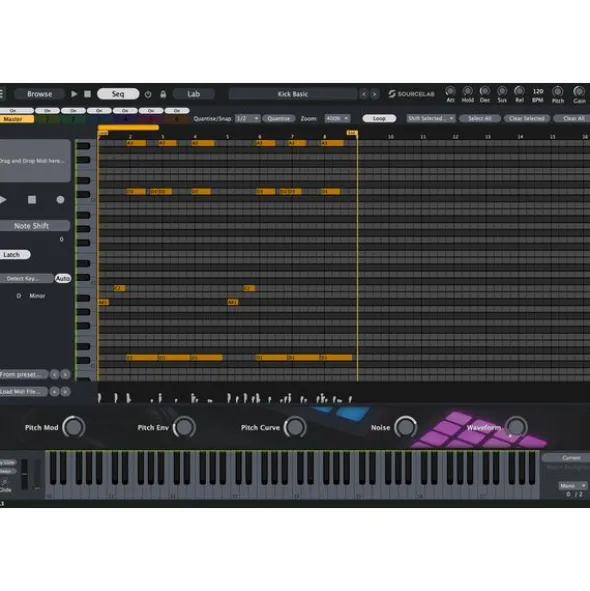Click the Clear All button
Image resolution: width=590 pixels, height=591 pixels.
point(573,118)
